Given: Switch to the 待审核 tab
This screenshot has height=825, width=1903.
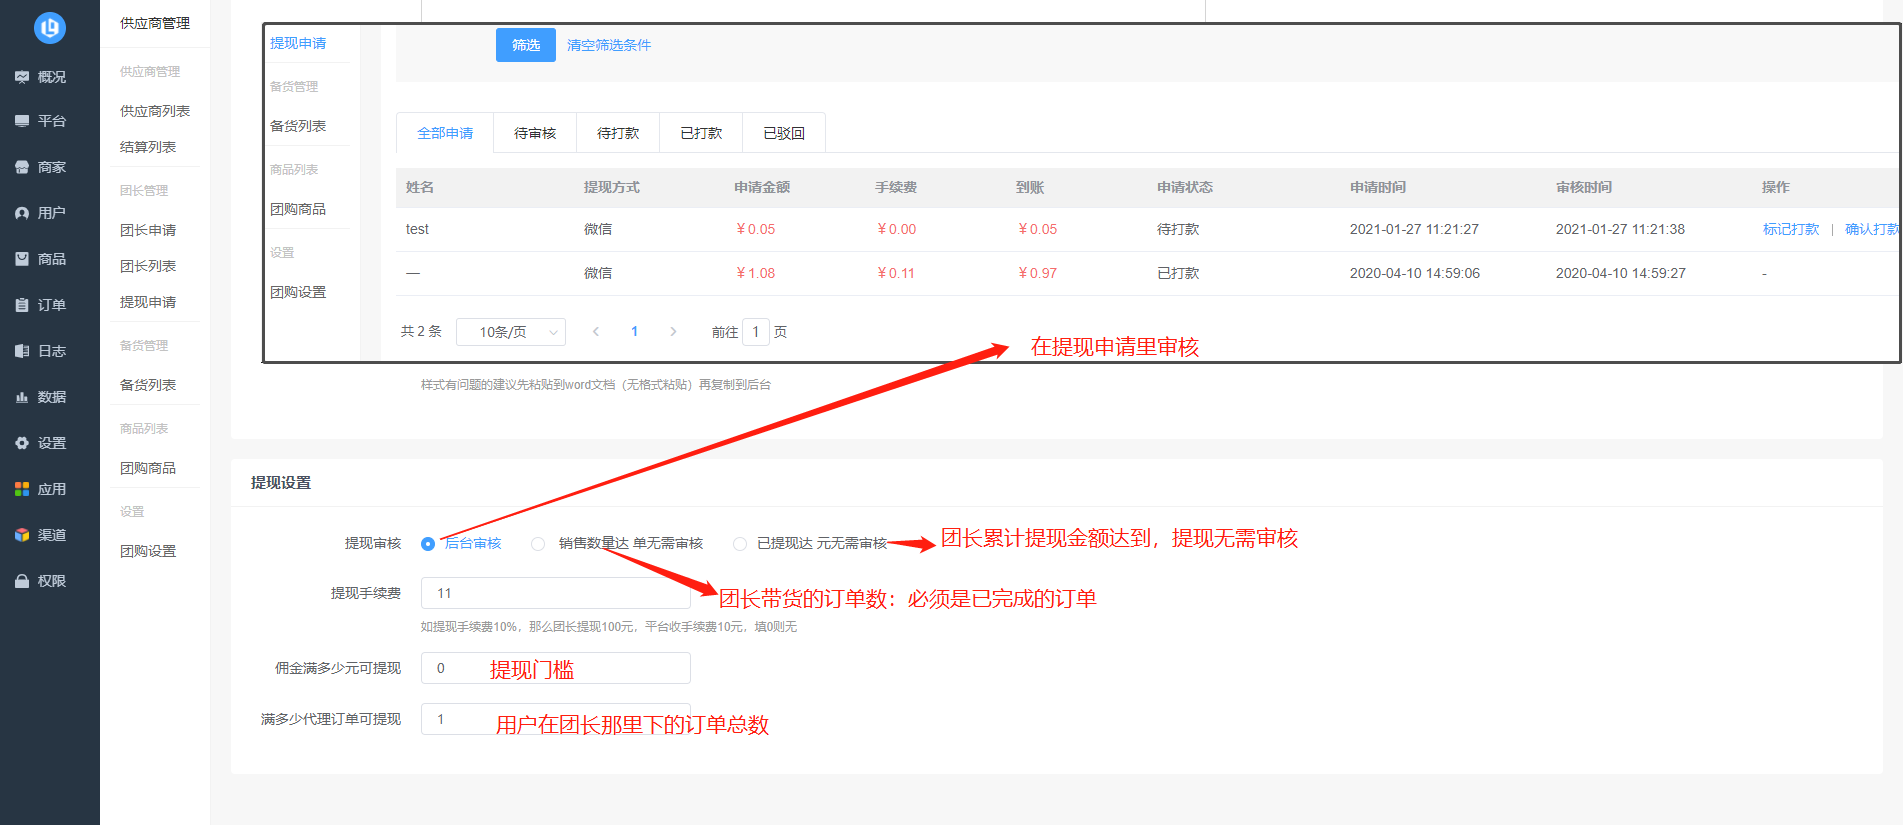Looking at the screenshot, I should [535, 133].
